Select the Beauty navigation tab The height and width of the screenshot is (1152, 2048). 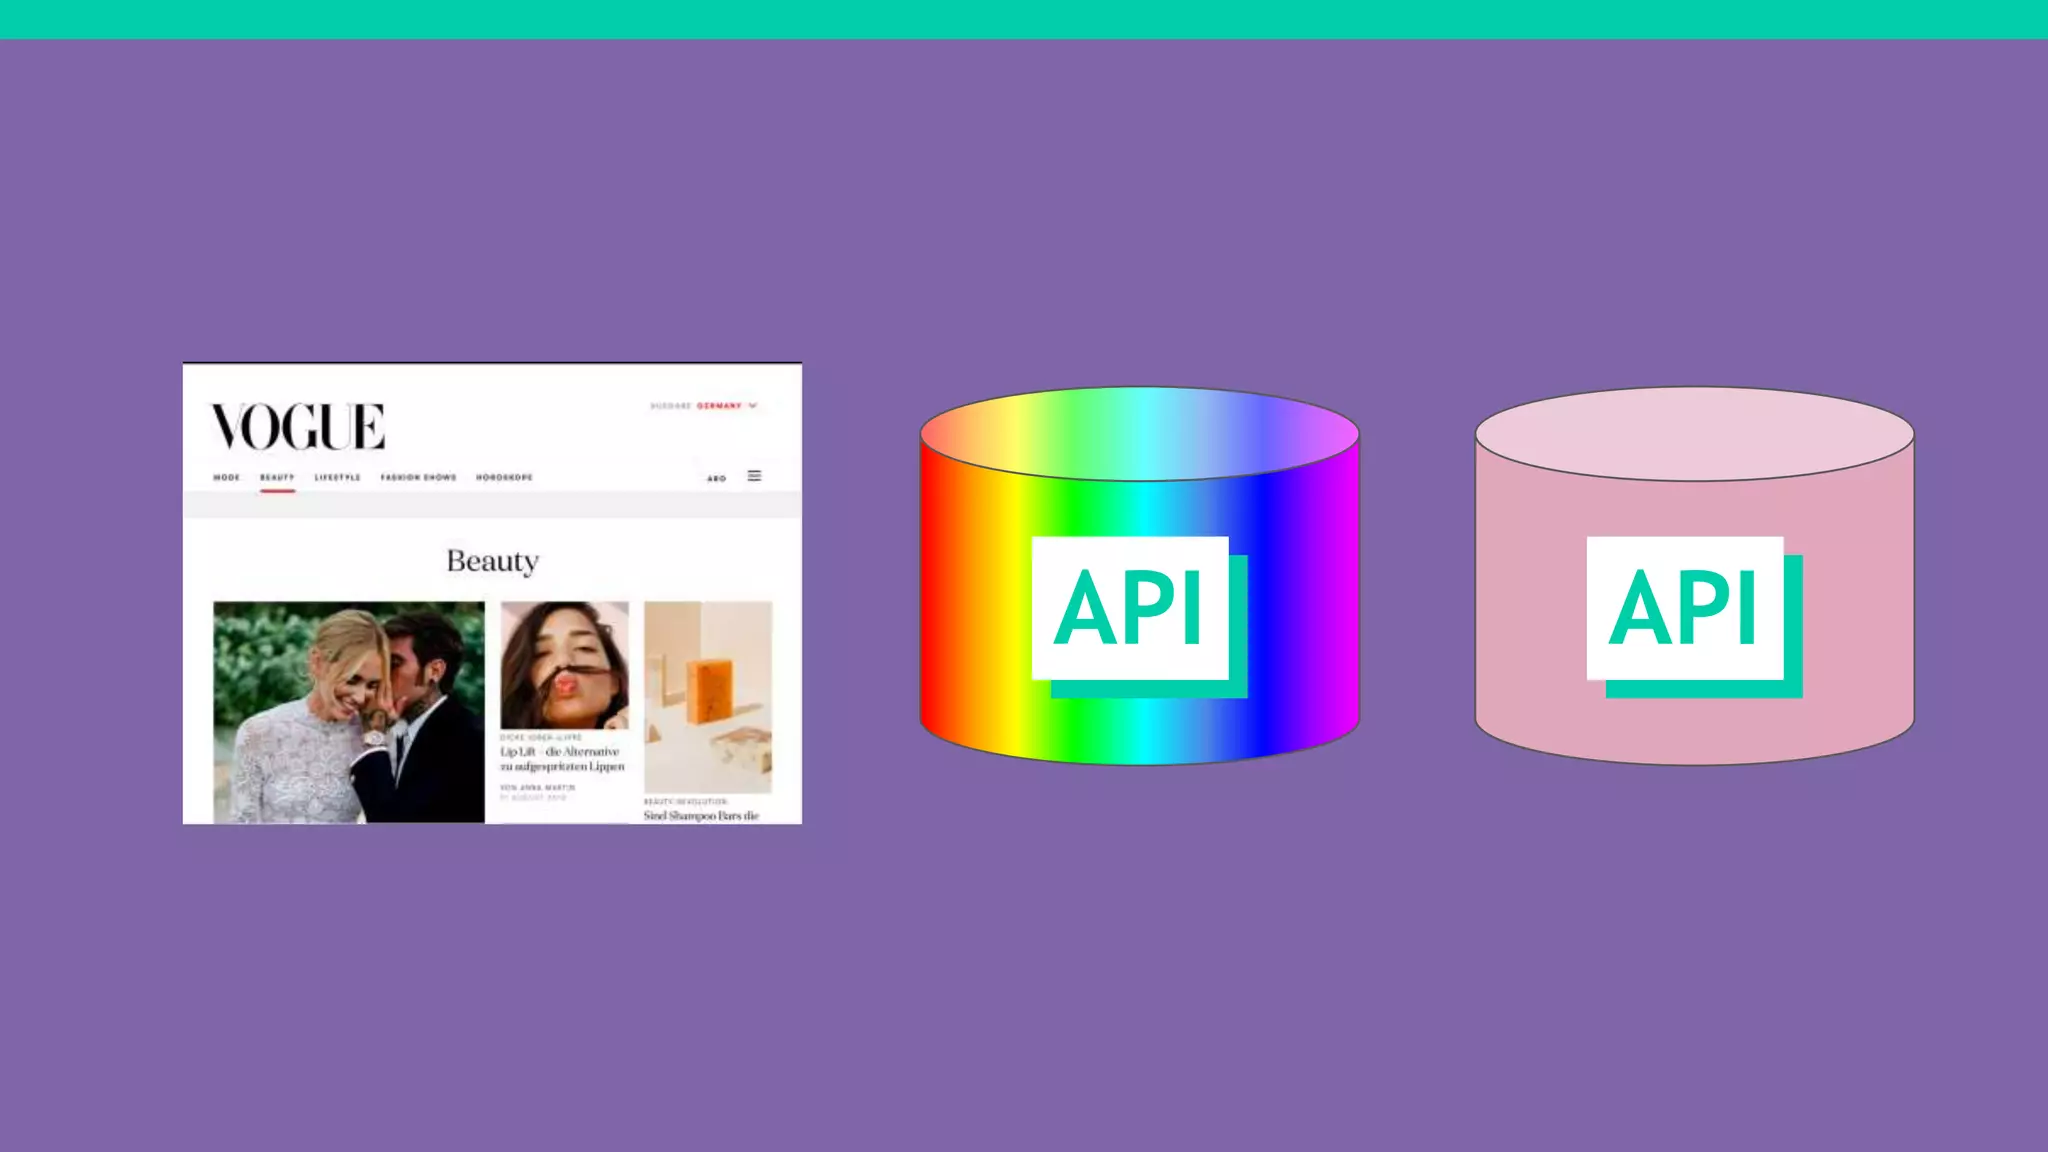[277, 478]
